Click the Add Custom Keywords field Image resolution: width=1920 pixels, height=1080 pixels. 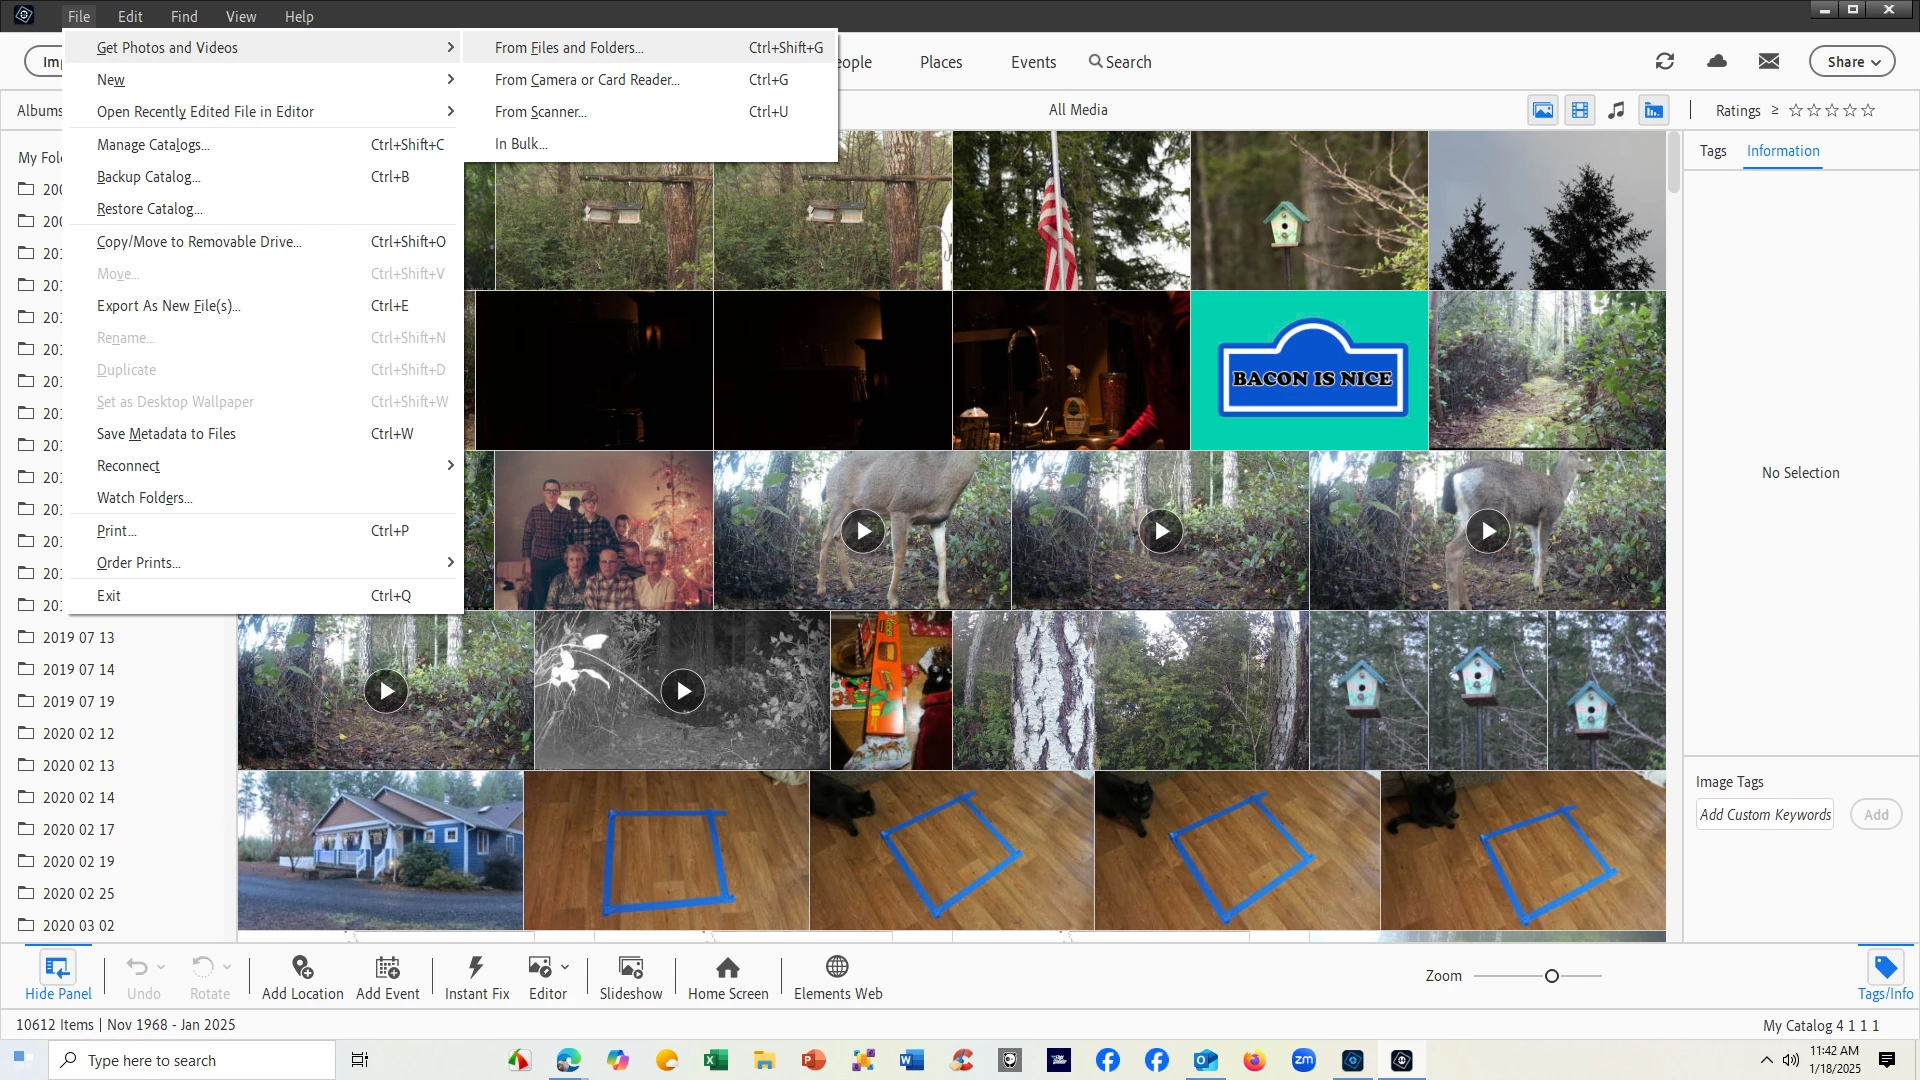[1765, 815]
